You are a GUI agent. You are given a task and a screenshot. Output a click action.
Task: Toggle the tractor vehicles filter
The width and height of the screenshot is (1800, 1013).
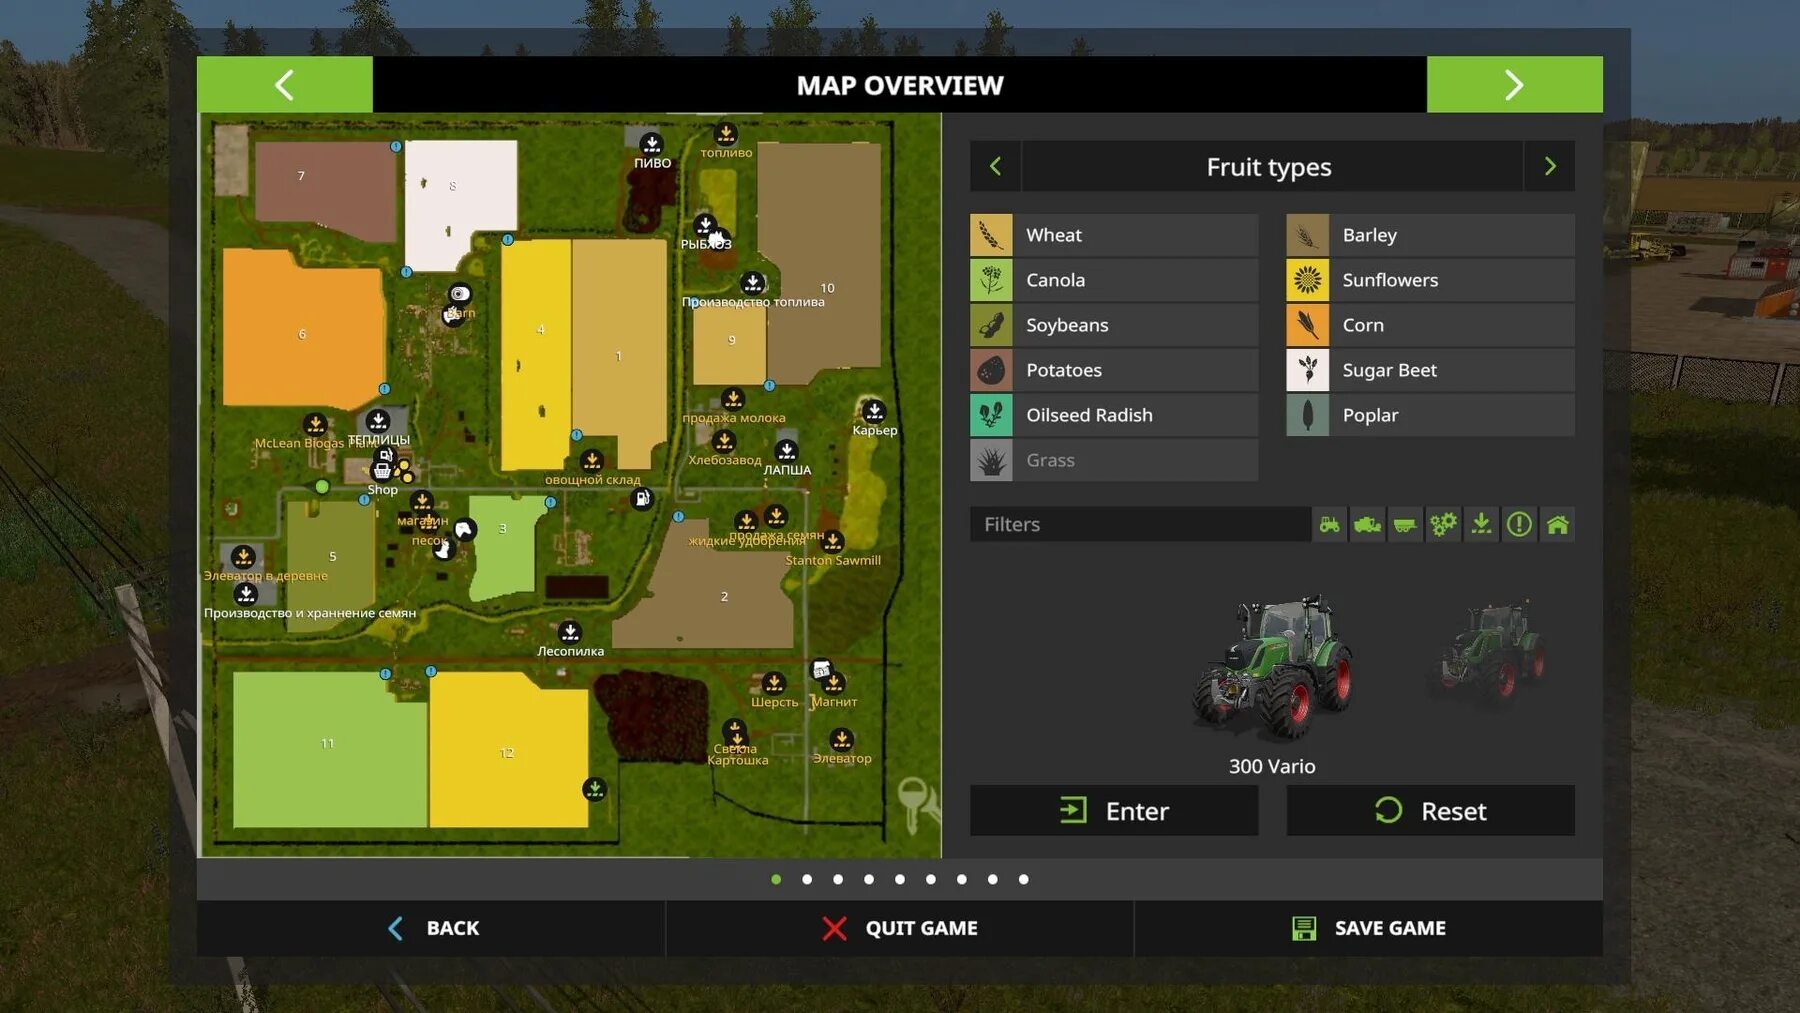coord(1329,524)
